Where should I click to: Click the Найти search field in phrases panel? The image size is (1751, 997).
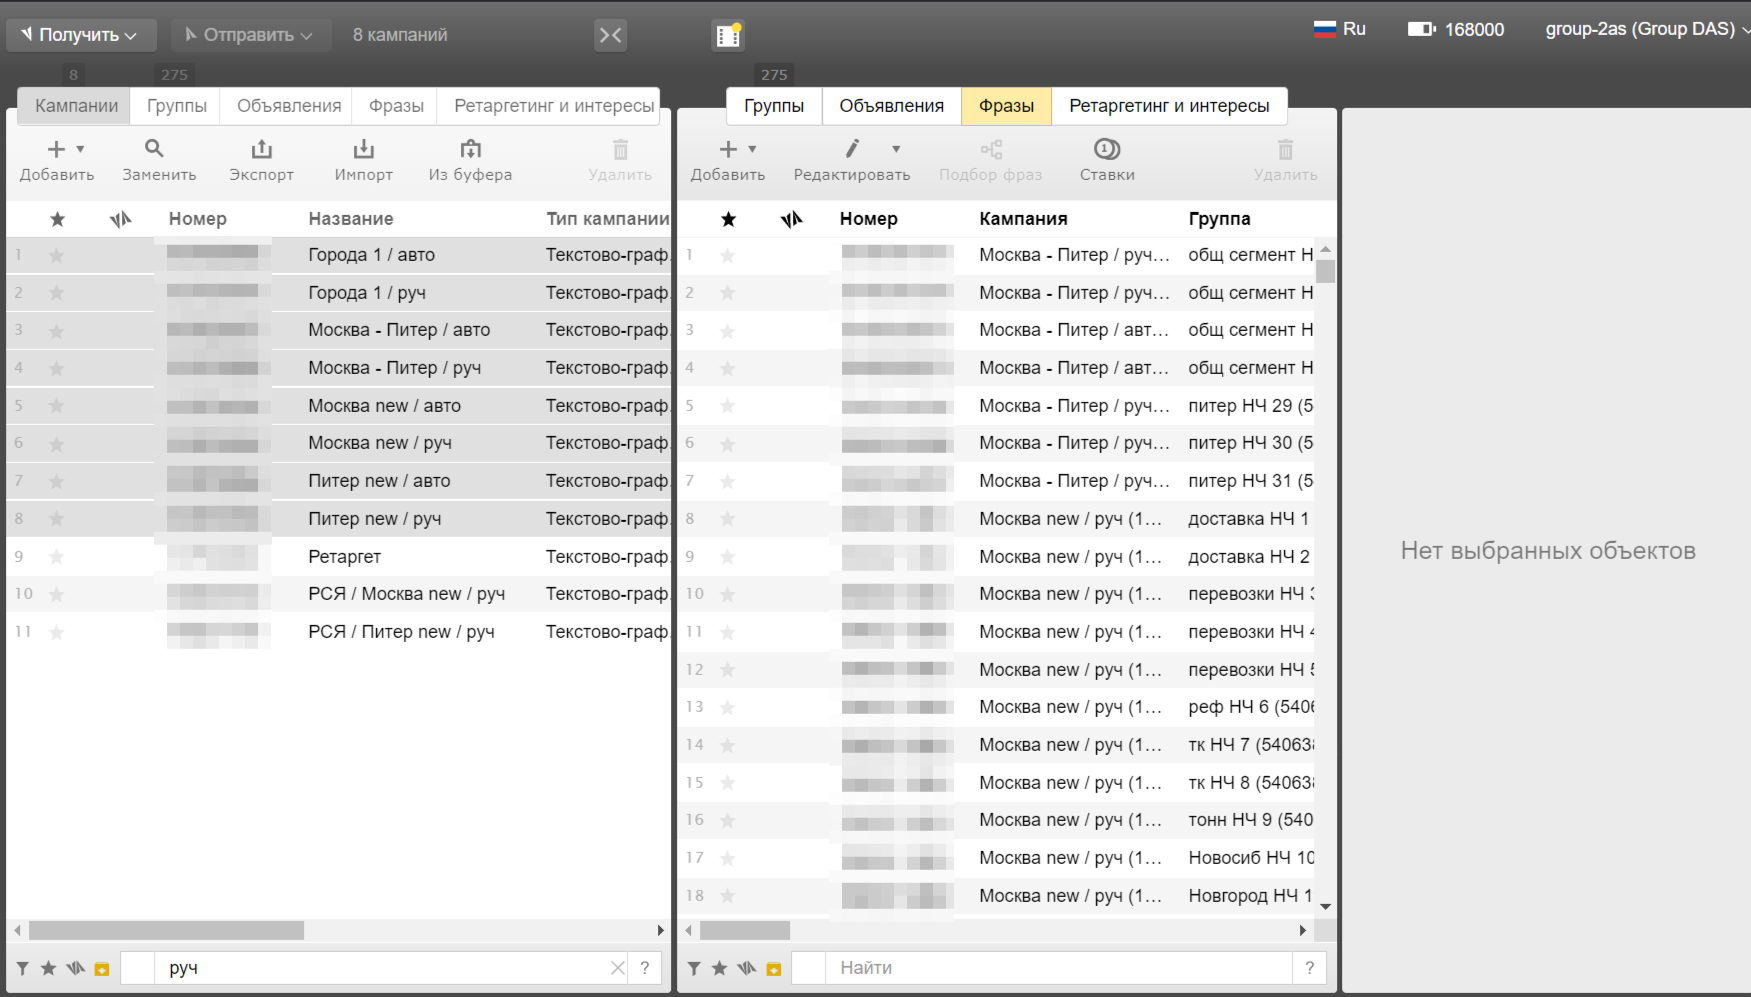(x=1058, y=968)
